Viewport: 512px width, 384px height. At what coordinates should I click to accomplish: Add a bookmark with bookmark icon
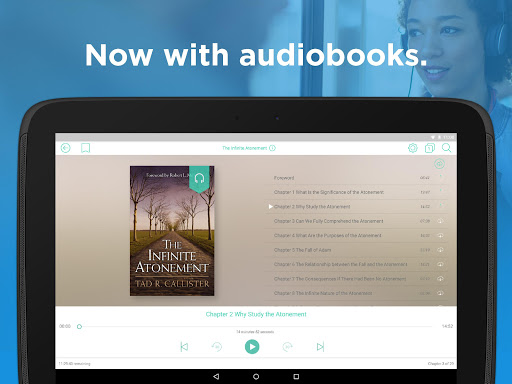[x=85, y=148]
